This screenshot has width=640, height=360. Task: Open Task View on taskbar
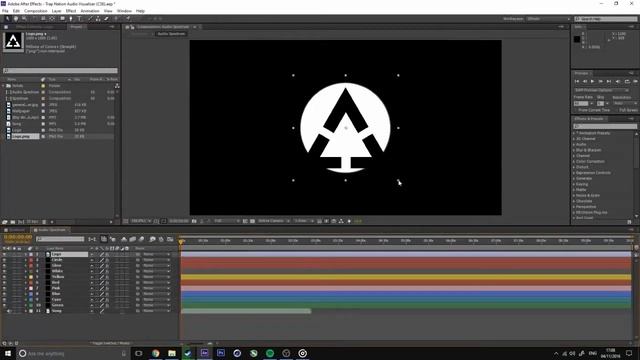pos(138,353)
